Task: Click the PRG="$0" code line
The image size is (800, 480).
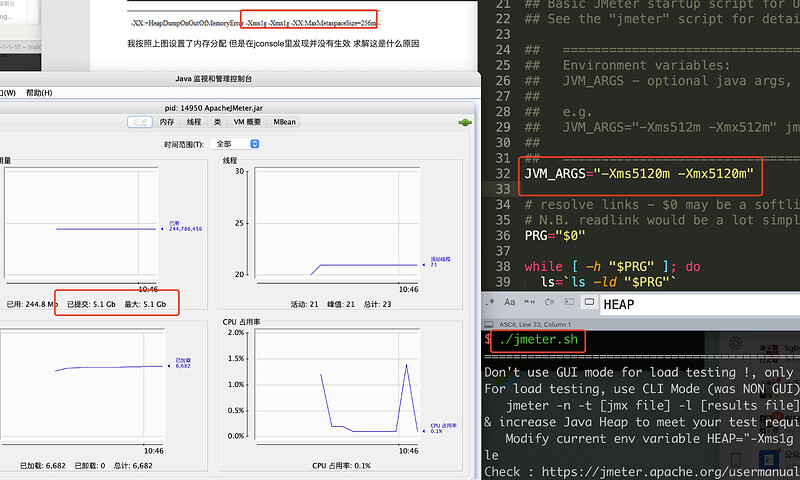Action: coord(555,236)
